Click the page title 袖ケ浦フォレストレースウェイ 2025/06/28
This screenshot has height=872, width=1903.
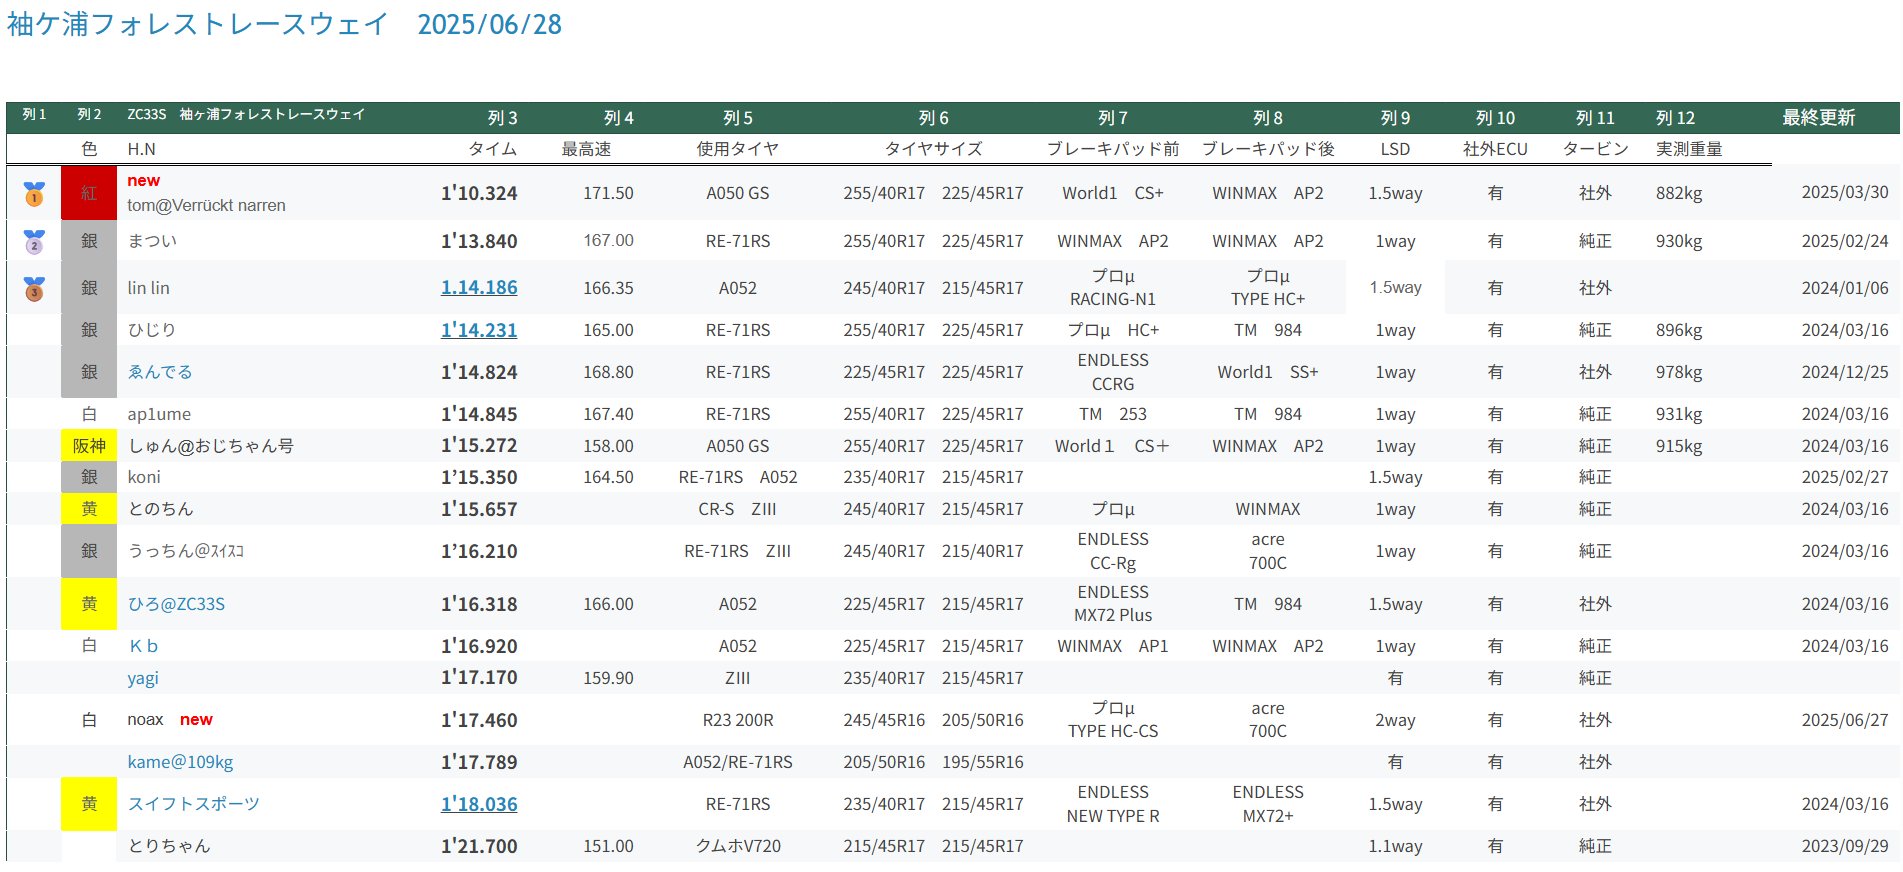pos(284,24)
